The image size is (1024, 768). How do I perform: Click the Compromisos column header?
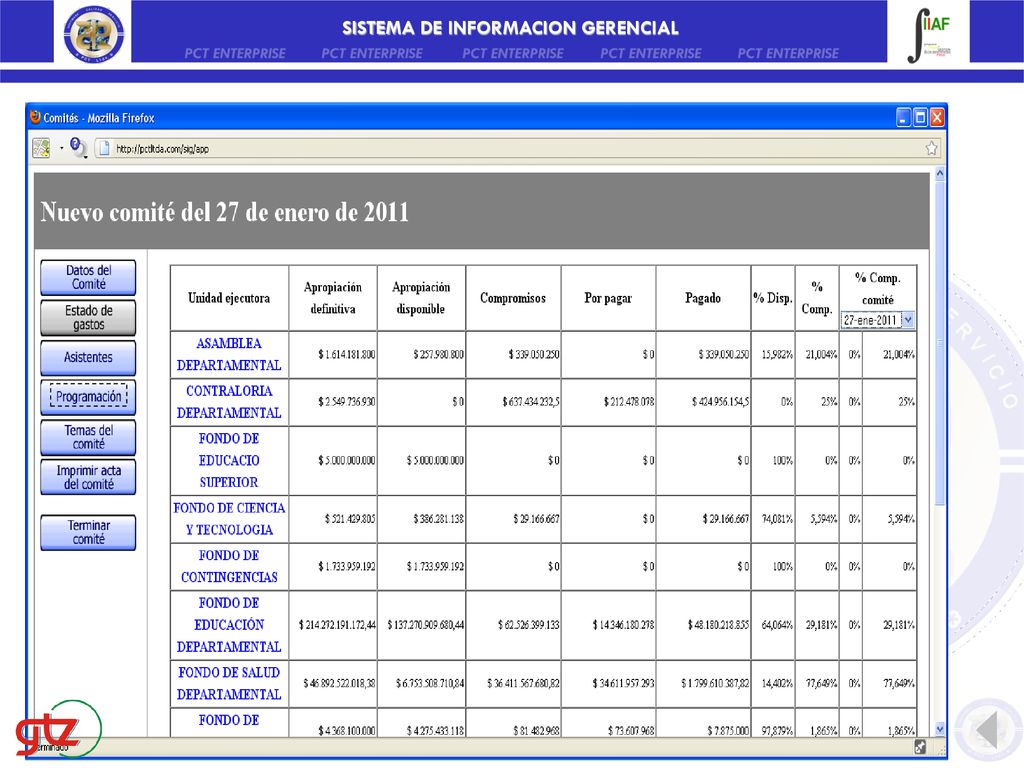(x=513, y=298)
